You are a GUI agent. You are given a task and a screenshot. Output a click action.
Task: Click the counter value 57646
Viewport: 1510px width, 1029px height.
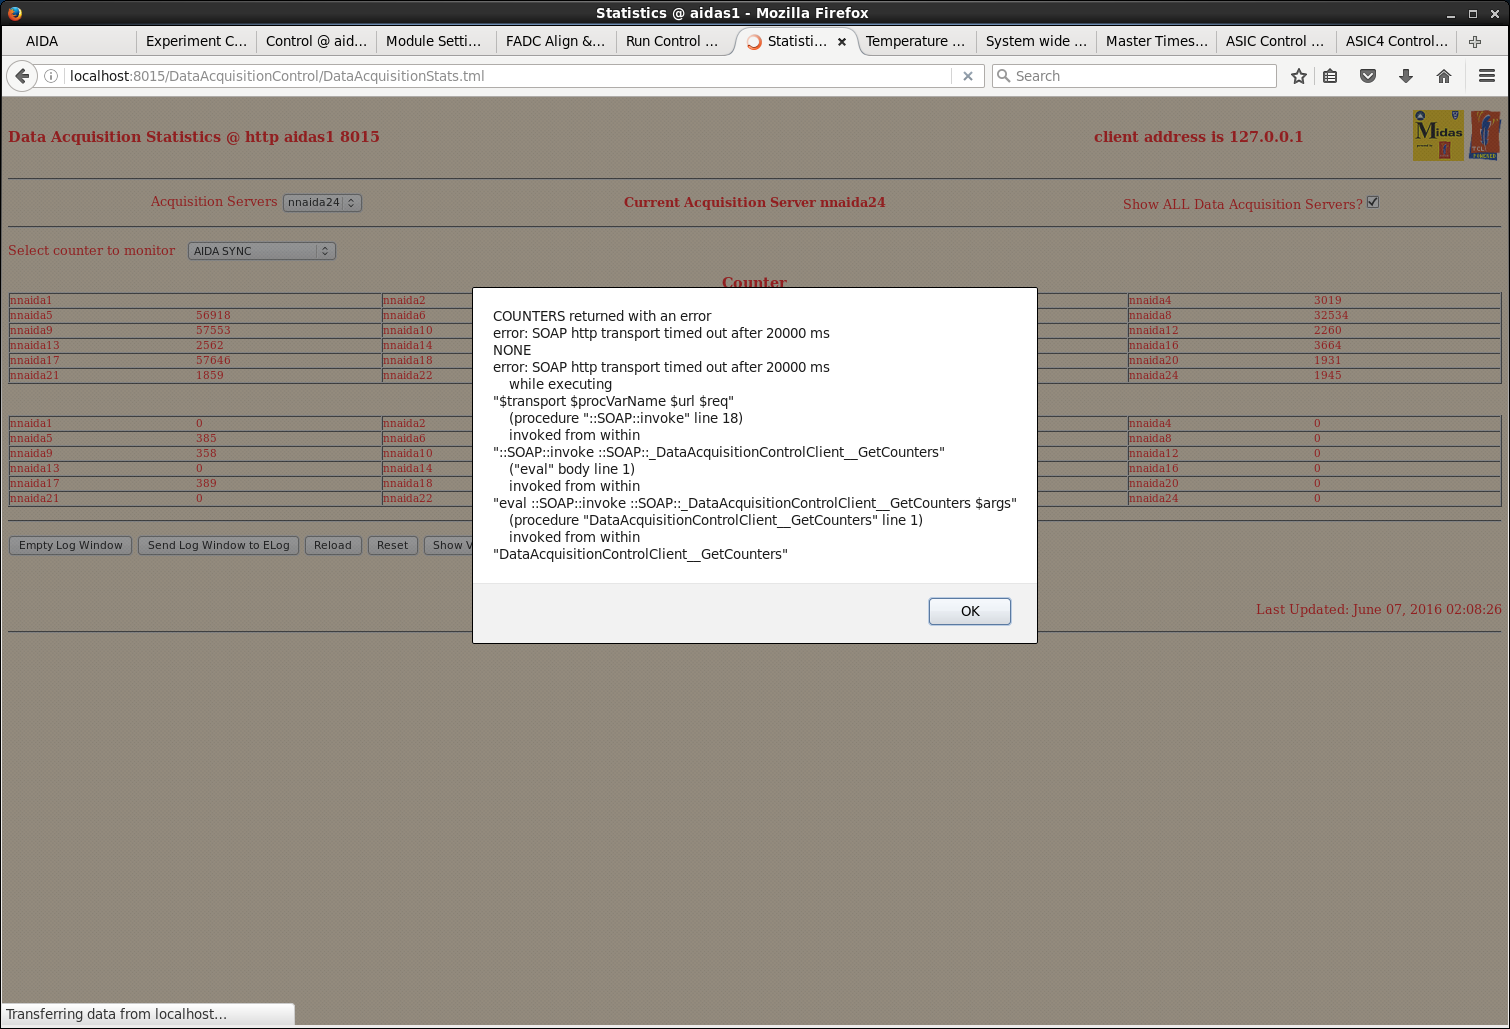click(x=213, y=360)
